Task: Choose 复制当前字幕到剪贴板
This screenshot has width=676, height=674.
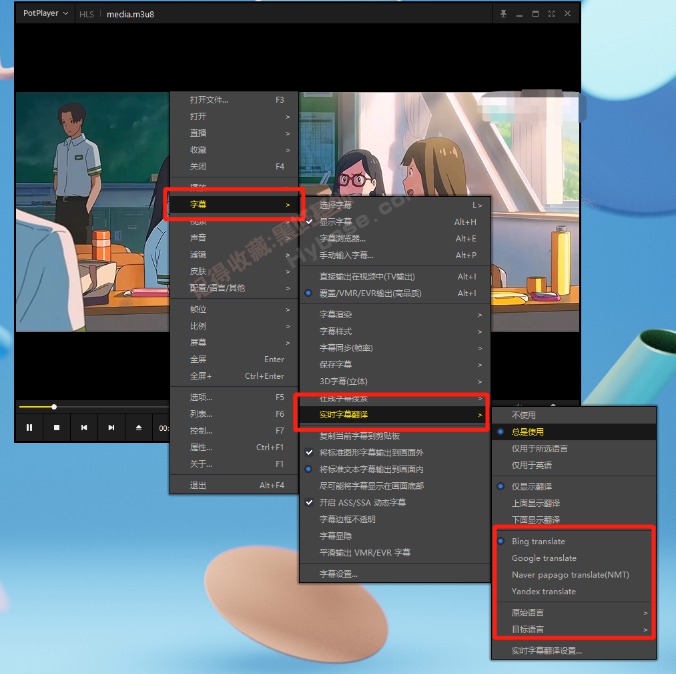Action: tap(395, 436)
